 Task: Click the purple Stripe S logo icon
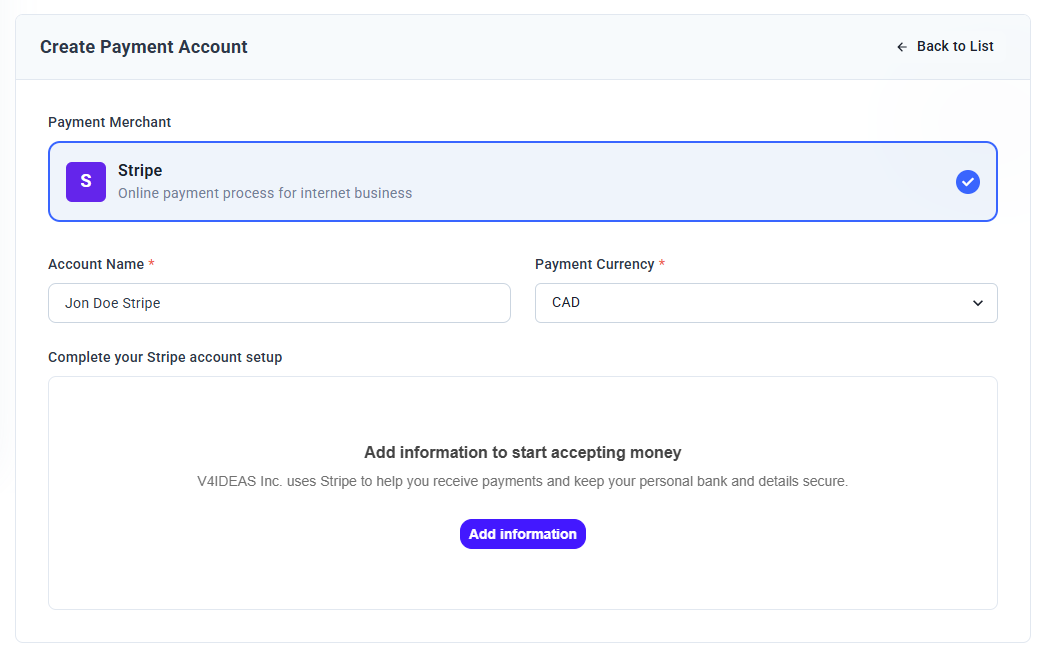click(x=85, y=182)
